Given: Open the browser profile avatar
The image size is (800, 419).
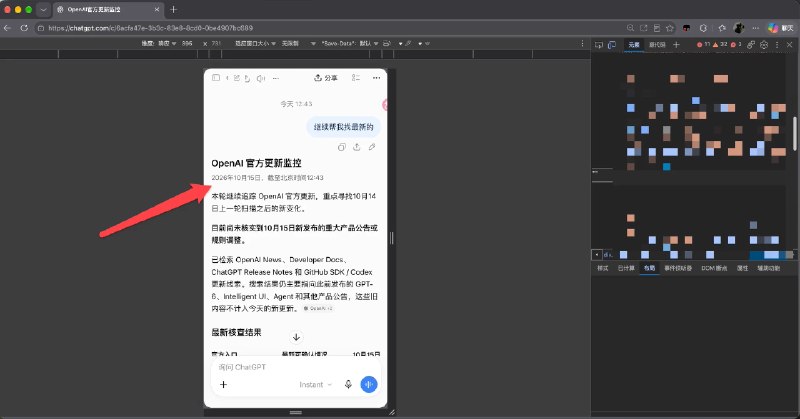Looking at the screenshot, I should (738, 28).
